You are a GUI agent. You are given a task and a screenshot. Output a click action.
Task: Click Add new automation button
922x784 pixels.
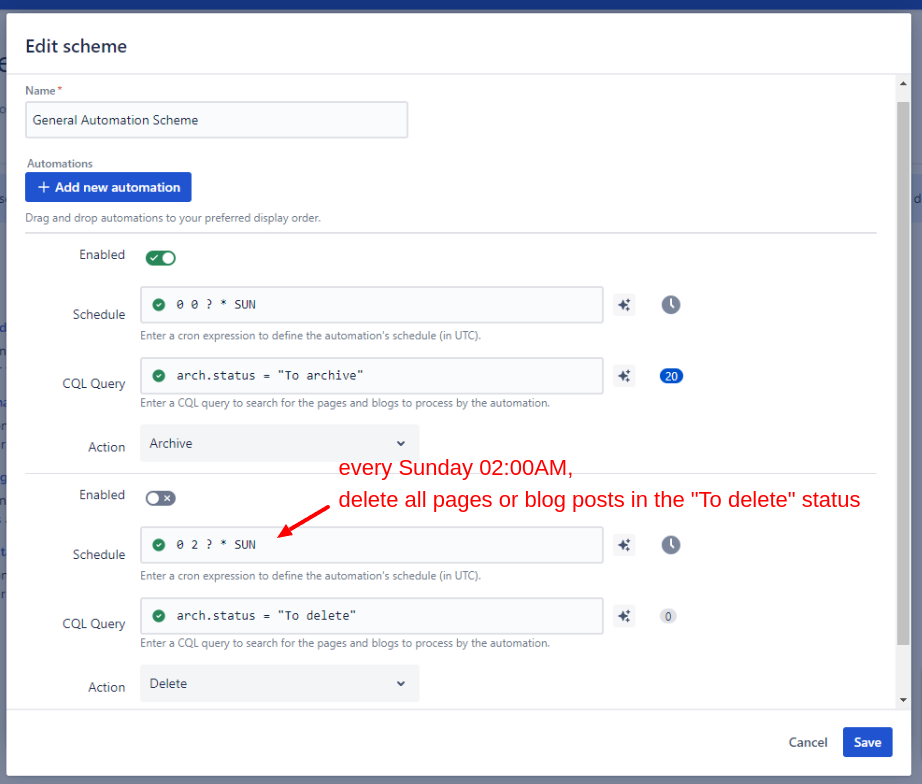pos(108,187)
